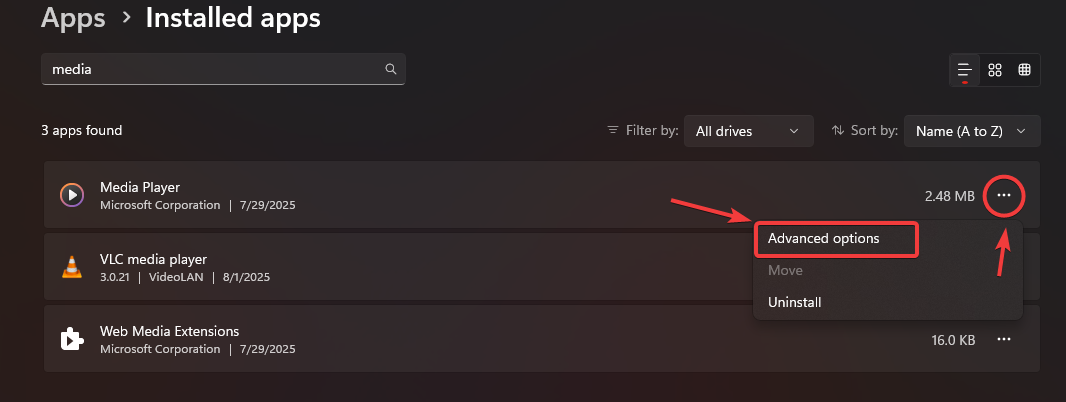Click the VLC cone icon
This screenshot has width=1066, height=402.
[72, 267]
